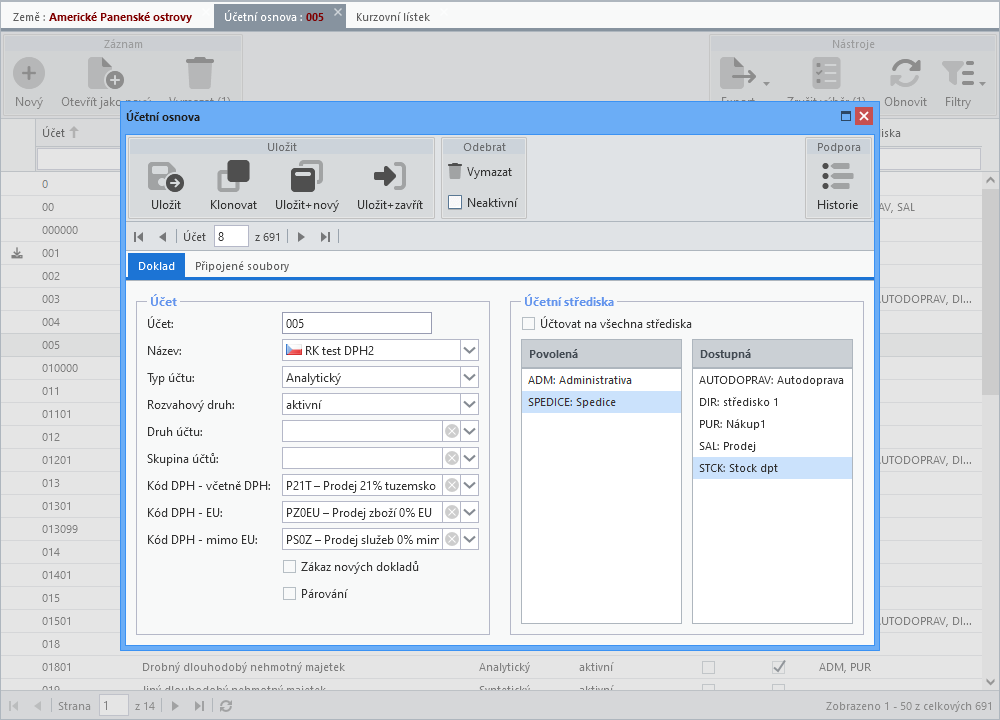Check Zákaz nových dokladů

coord(289,566)
